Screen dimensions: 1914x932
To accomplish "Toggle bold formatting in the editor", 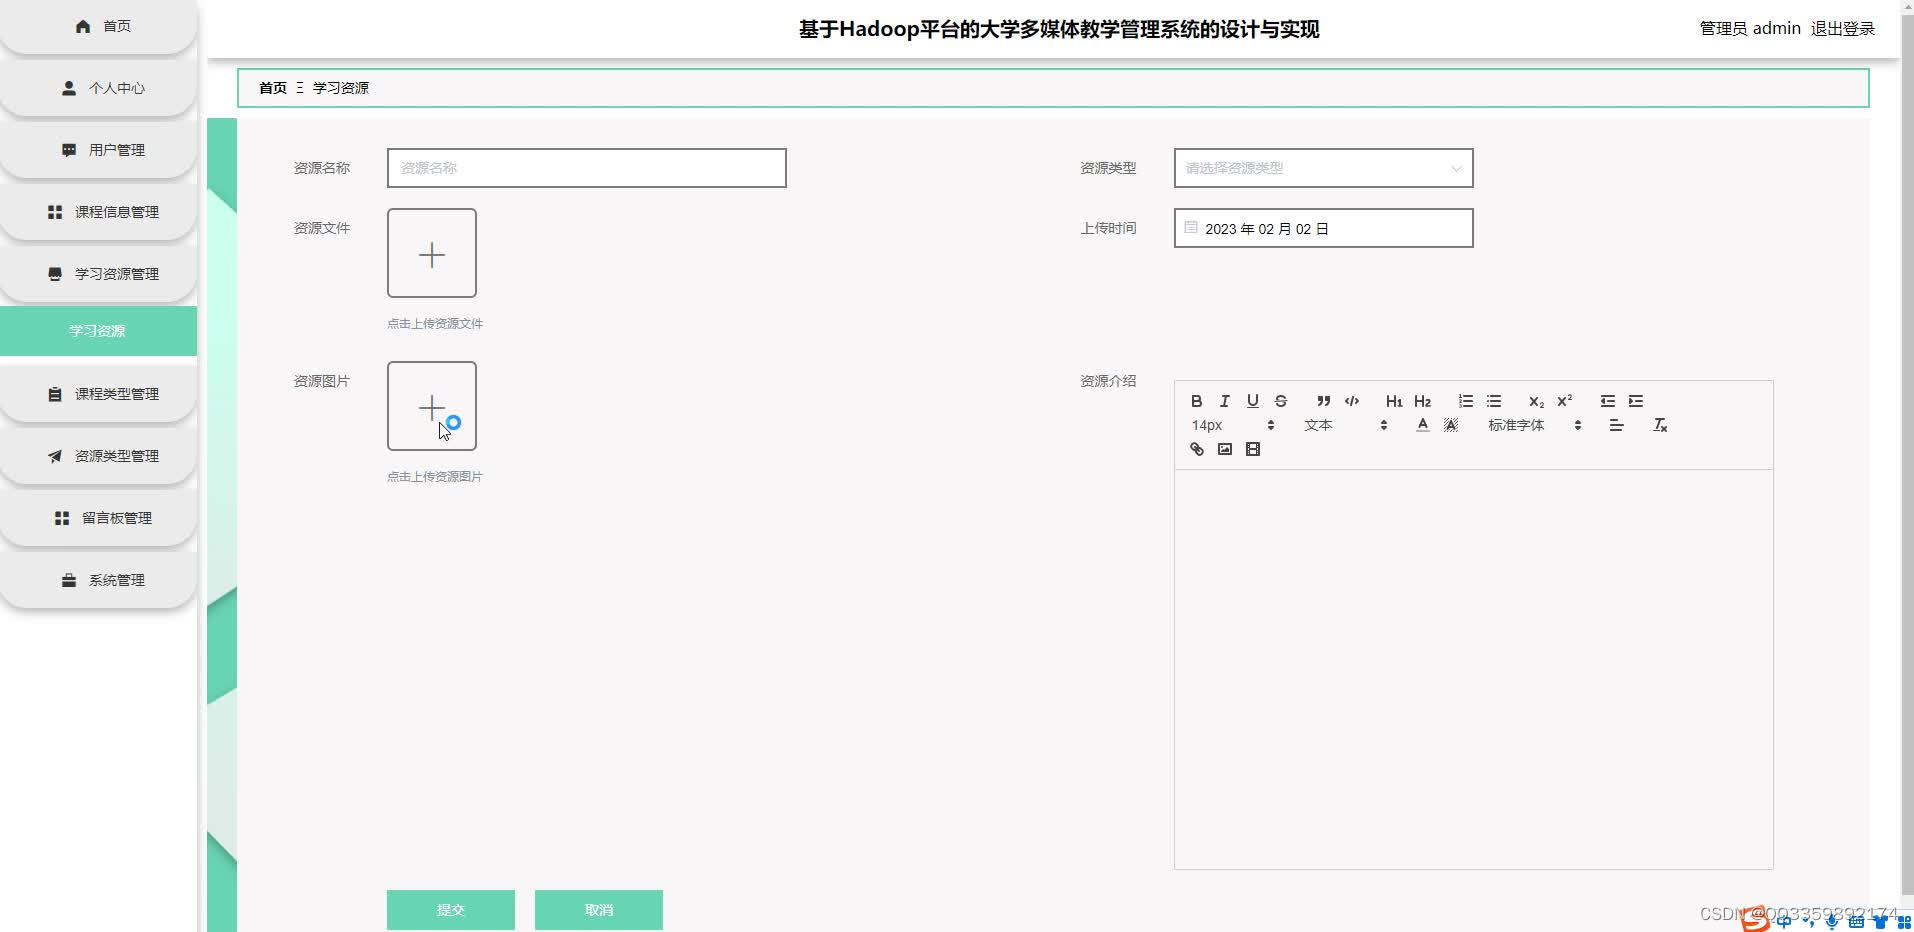I will (1196, 401).
